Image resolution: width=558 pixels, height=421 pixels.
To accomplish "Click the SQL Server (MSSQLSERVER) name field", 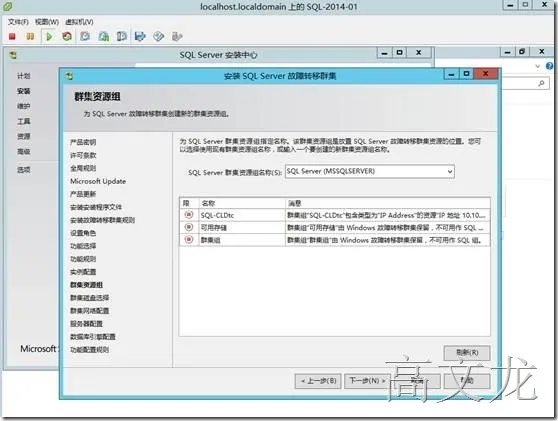I will [x=370, y=172].
